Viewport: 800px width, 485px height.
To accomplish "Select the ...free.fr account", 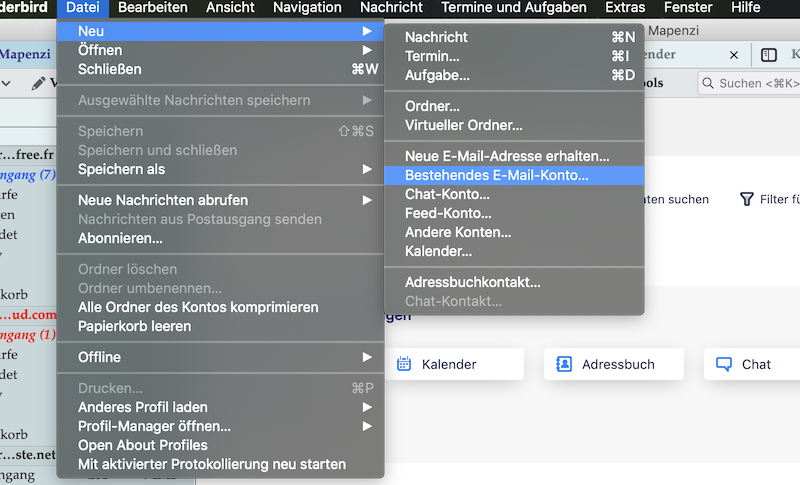I will 28,154.
